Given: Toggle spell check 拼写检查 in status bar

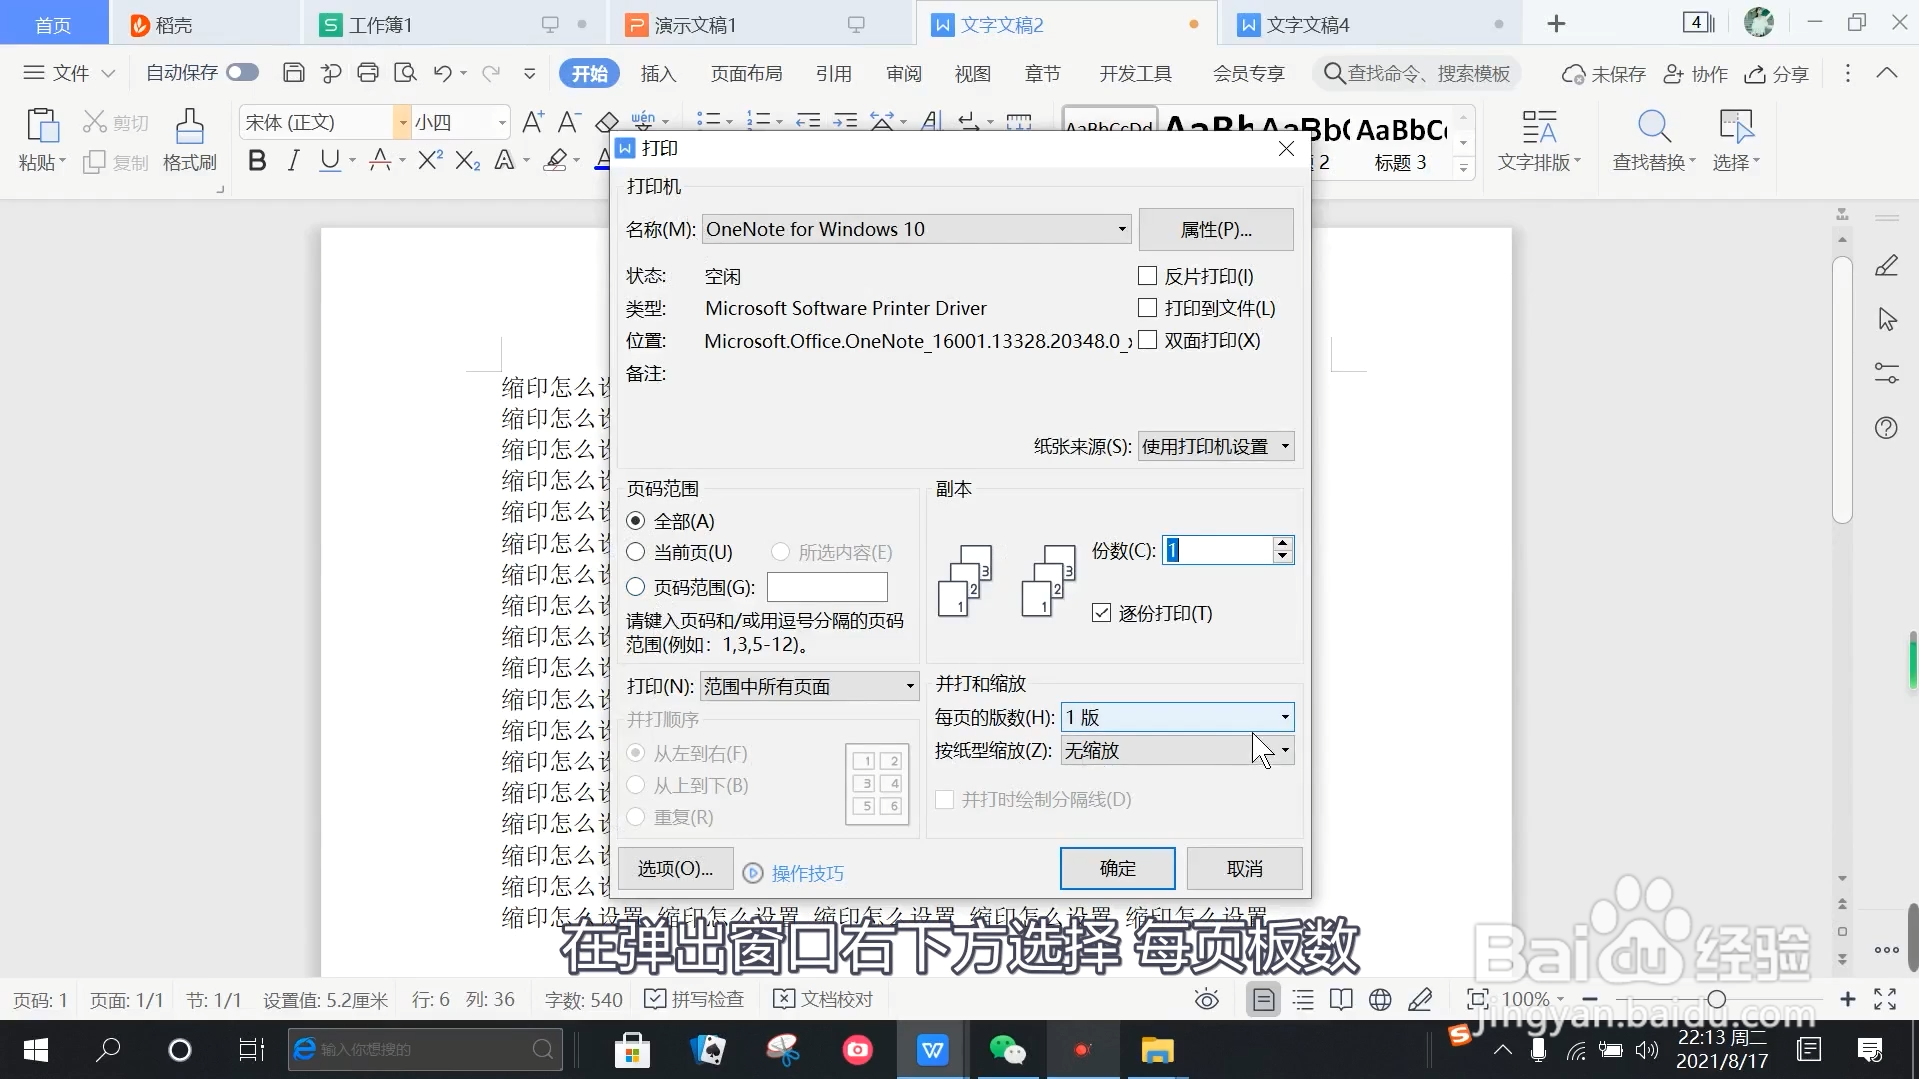Looking at the screenshot, I should click(x=695, y=999).
